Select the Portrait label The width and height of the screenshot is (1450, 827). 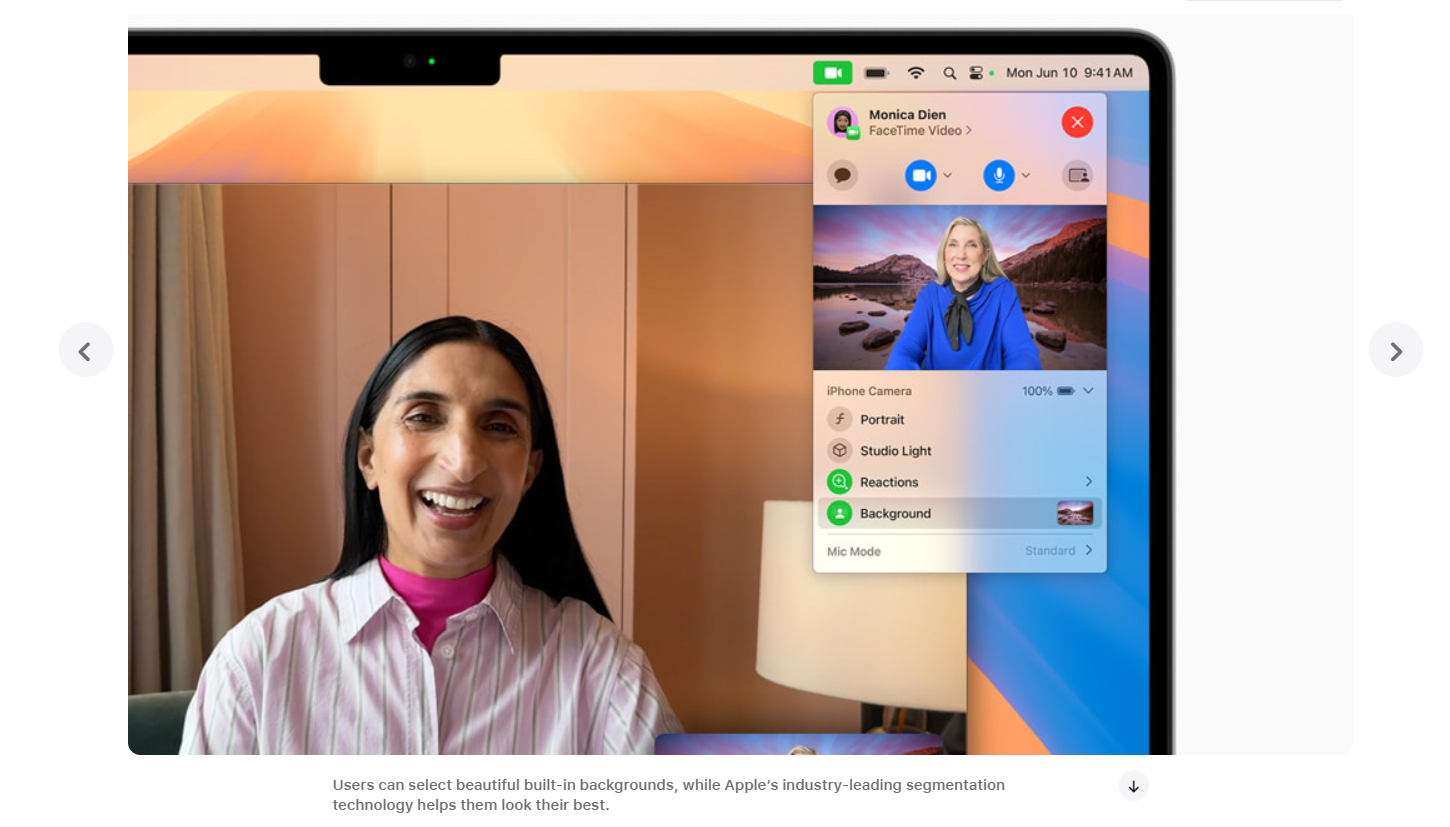pos(882,420)
